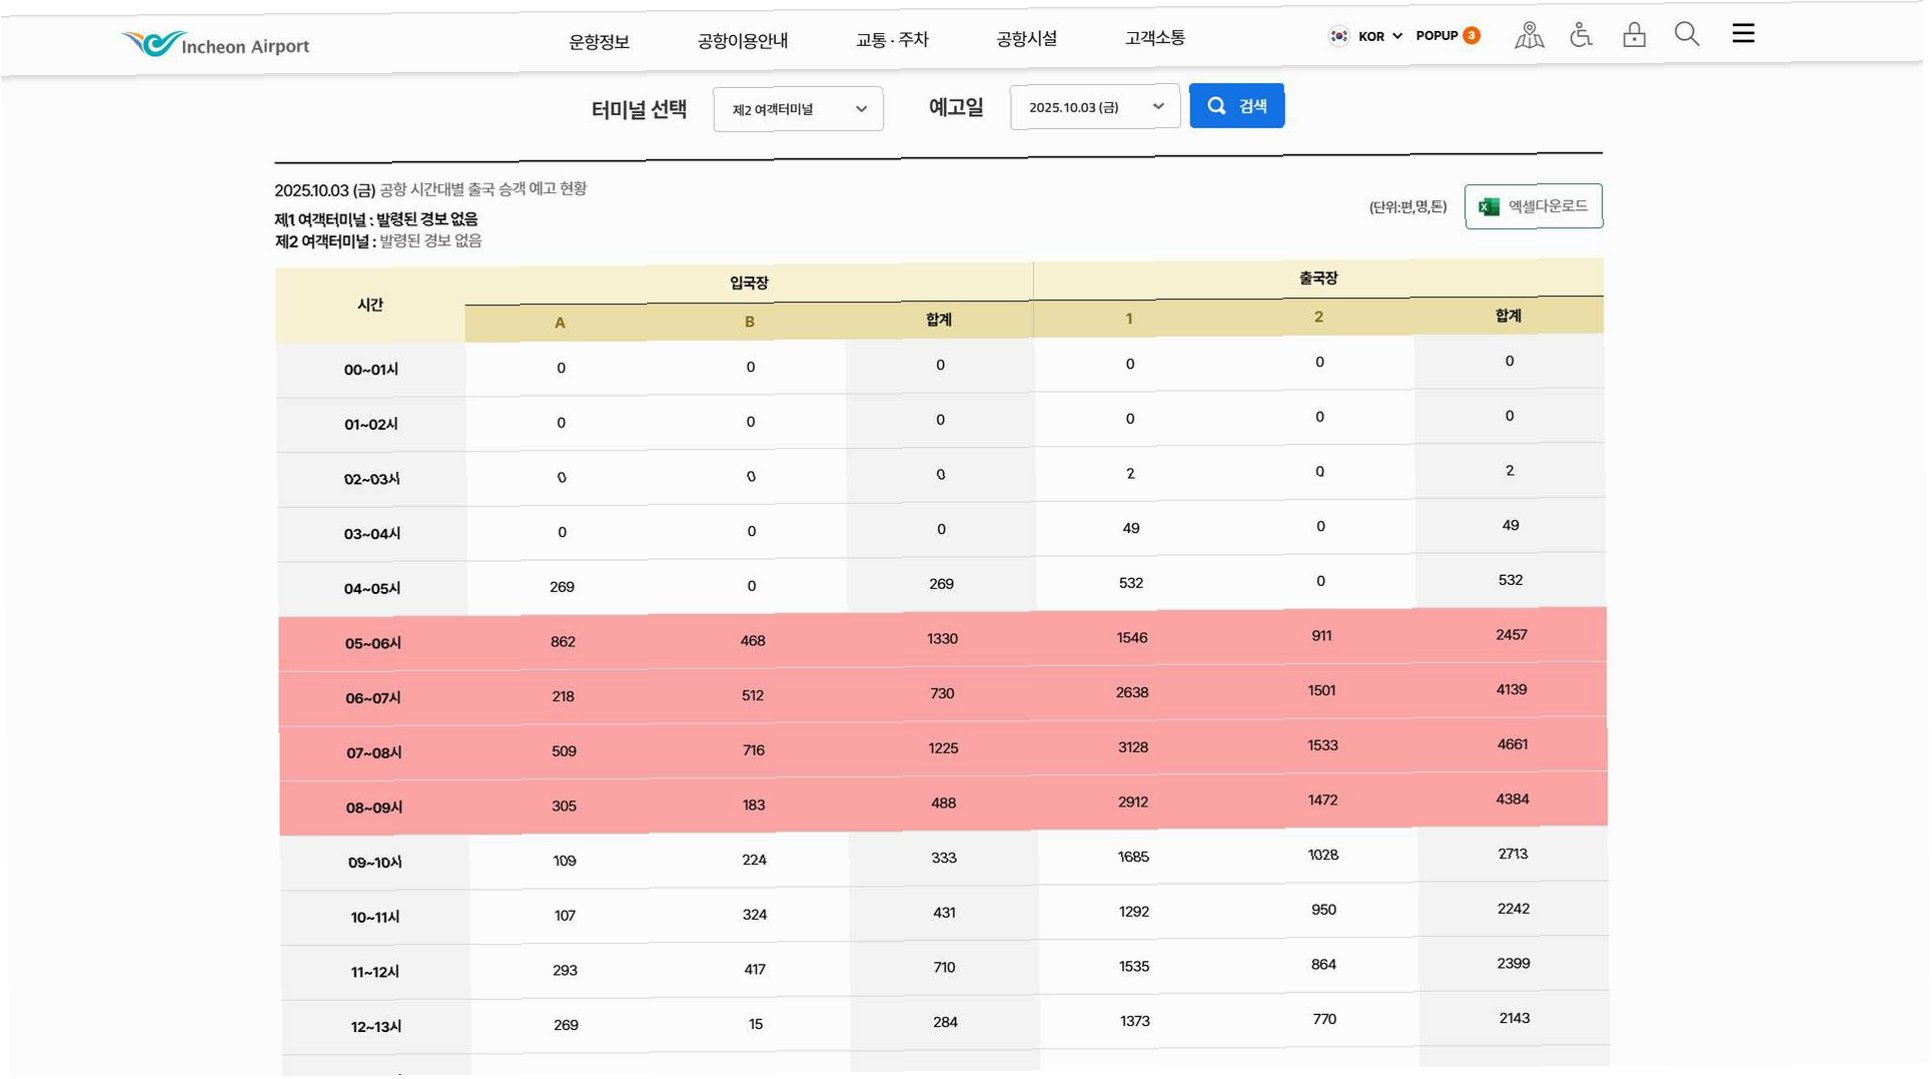Click the 00~01시 time row label
Viewport: 1932px width, 1079px height.
click(x=371, y=369)
